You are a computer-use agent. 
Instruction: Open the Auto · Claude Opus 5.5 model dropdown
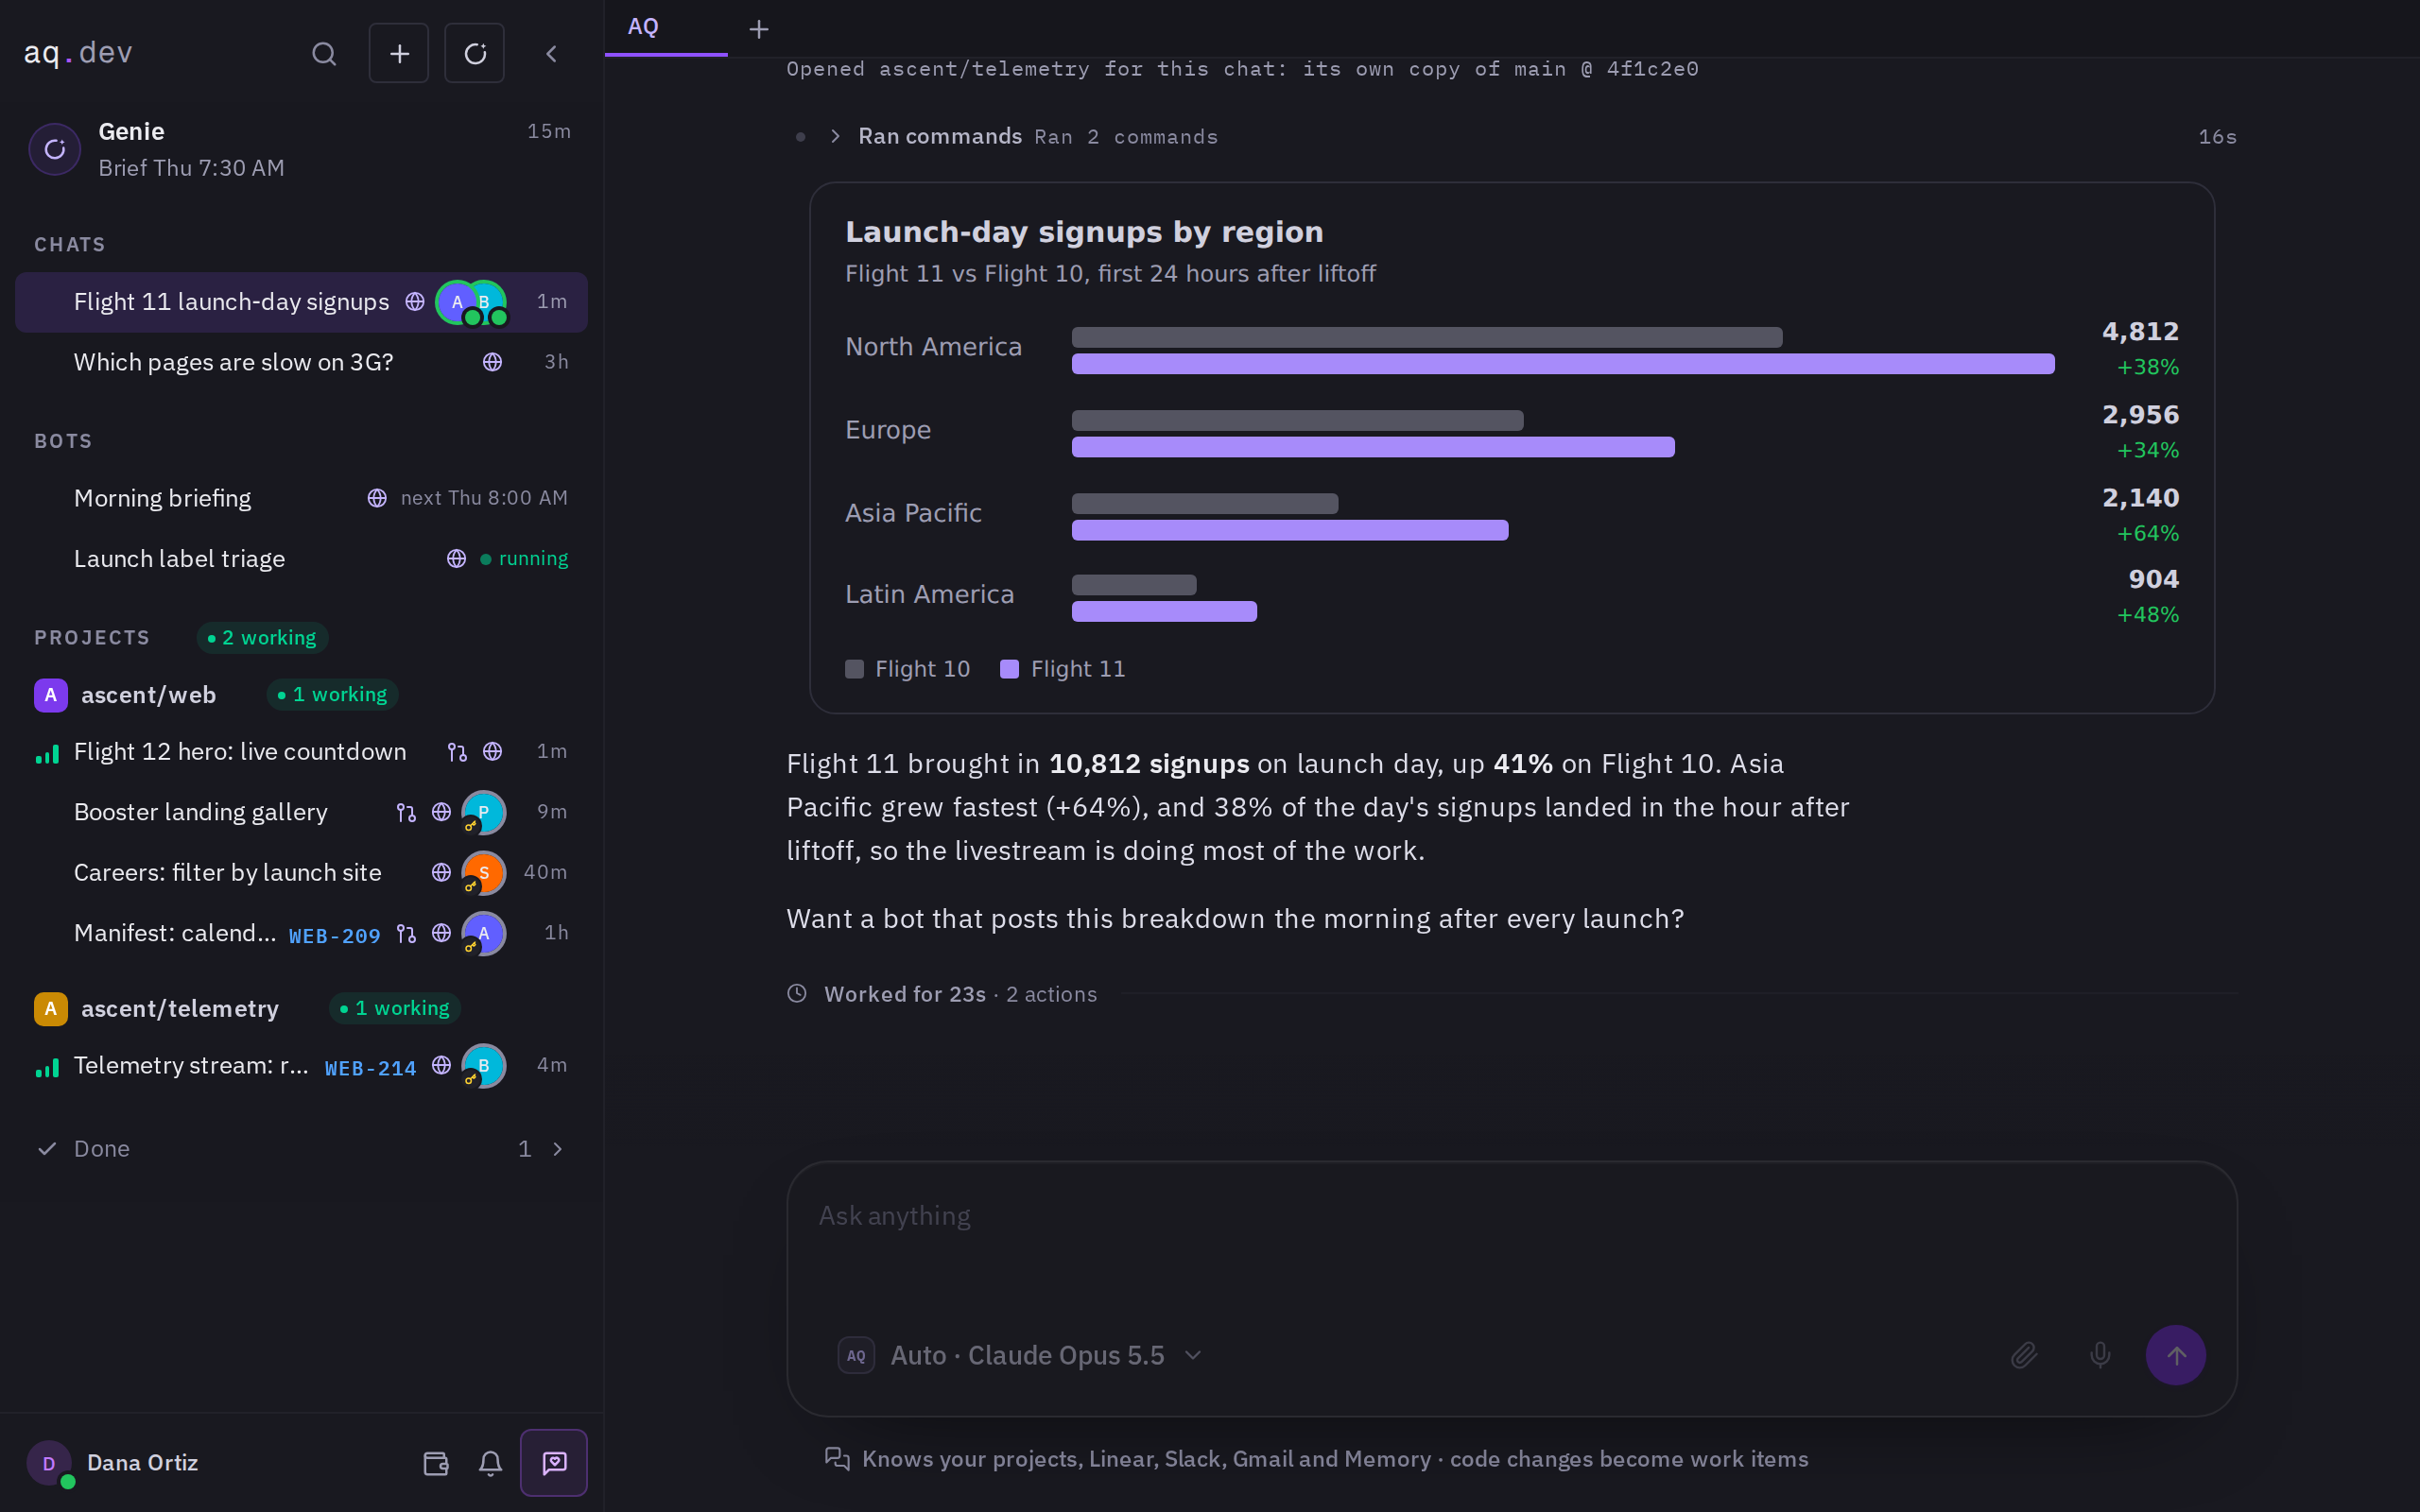click(1020, 1356)
